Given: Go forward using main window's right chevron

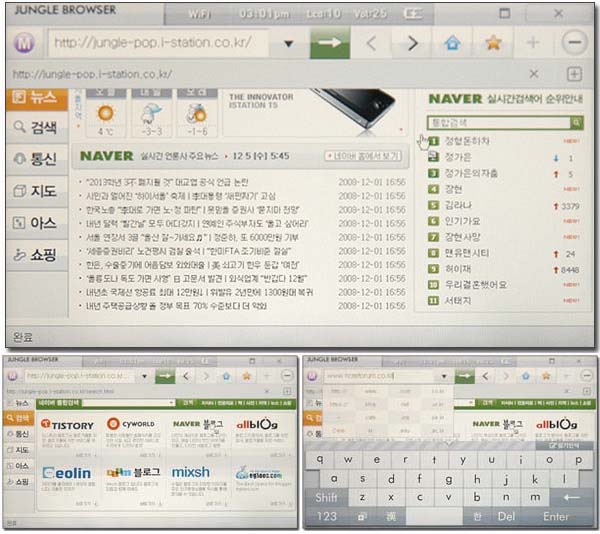Looking at the screenshot, I should [x=412, y=43].
